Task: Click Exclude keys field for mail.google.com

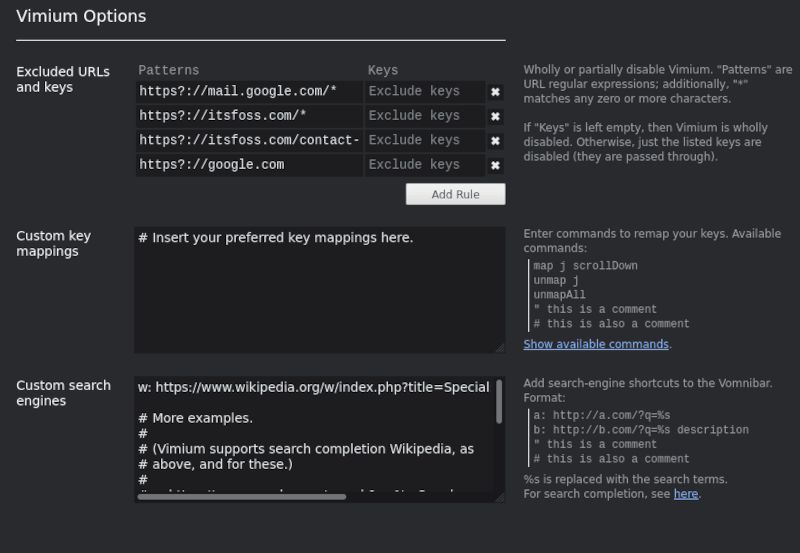Action: coord(424,92)
